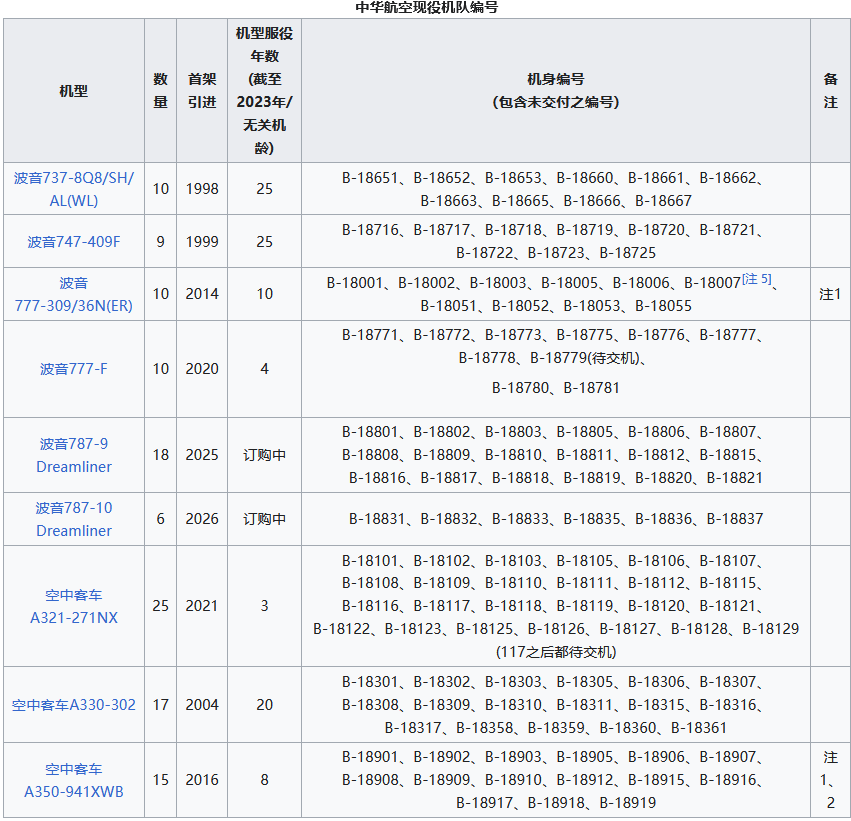Click the 首架引进 column header
The width and height of the screenshot is (851, 821).
coord(202,91)
